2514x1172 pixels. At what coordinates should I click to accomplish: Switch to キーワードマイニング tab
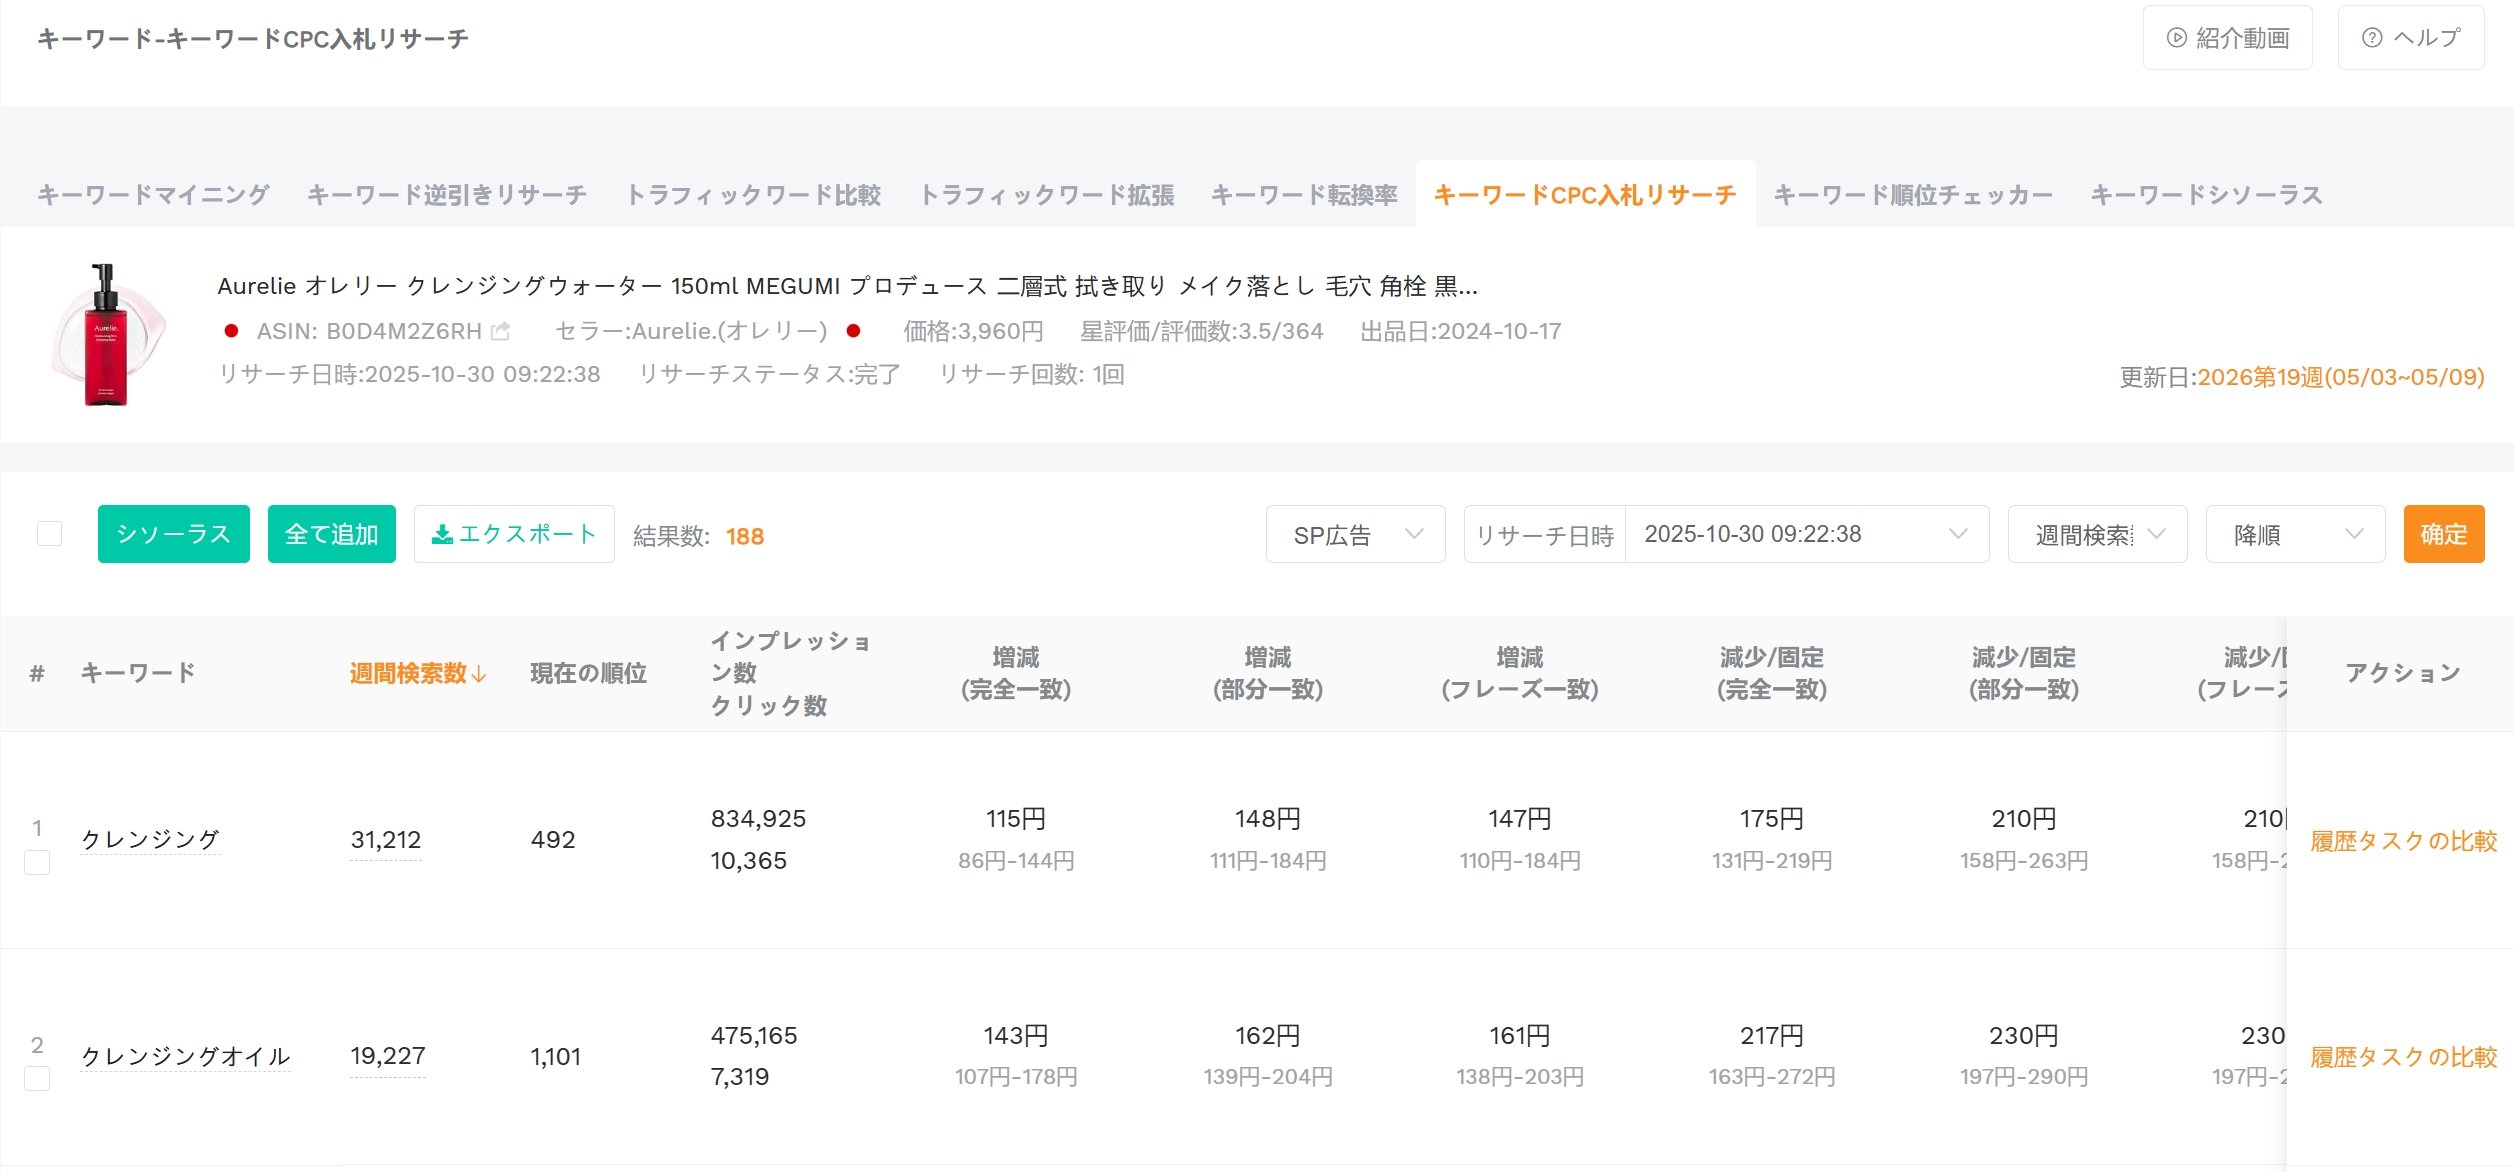coord(153,195)
